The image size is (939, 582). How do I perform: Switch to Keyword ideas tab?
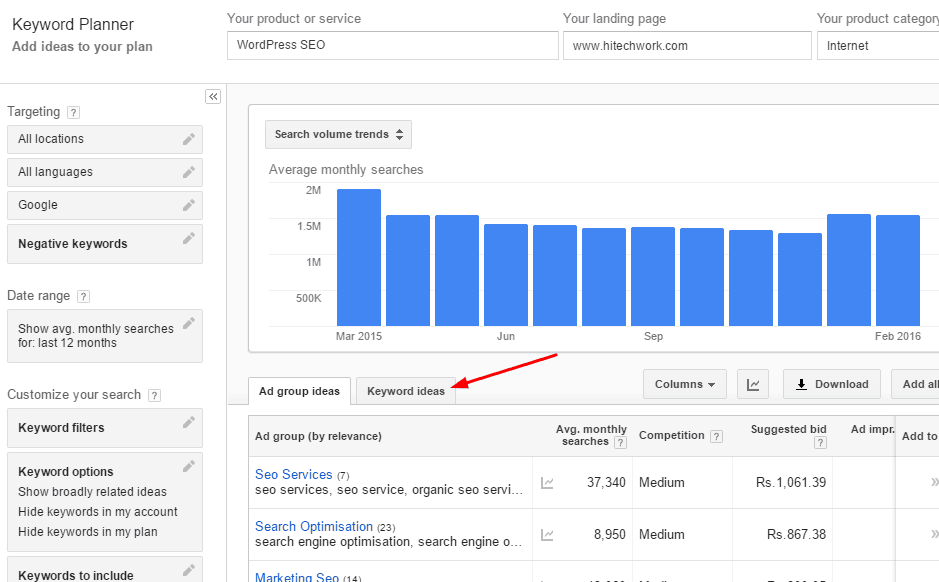[x=405, y=391]
